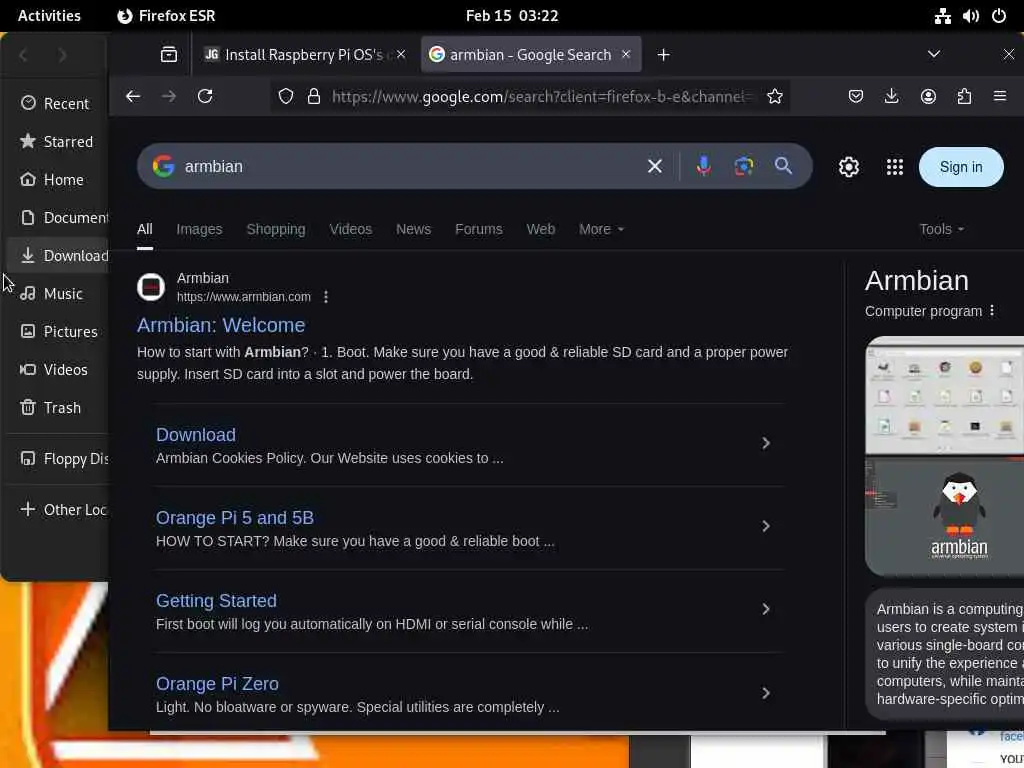Screen dimensions: 1024x768
Task: Open the Activities overview
Action: (49, 16)
